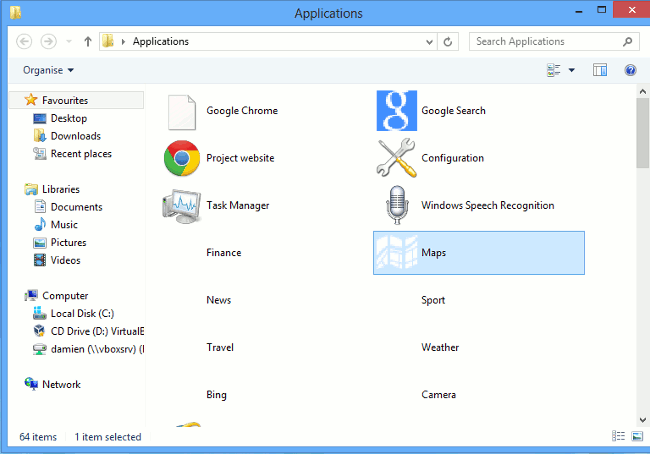650x454 pixels.
Task: Click the Libraries icon
Action: 31,189
